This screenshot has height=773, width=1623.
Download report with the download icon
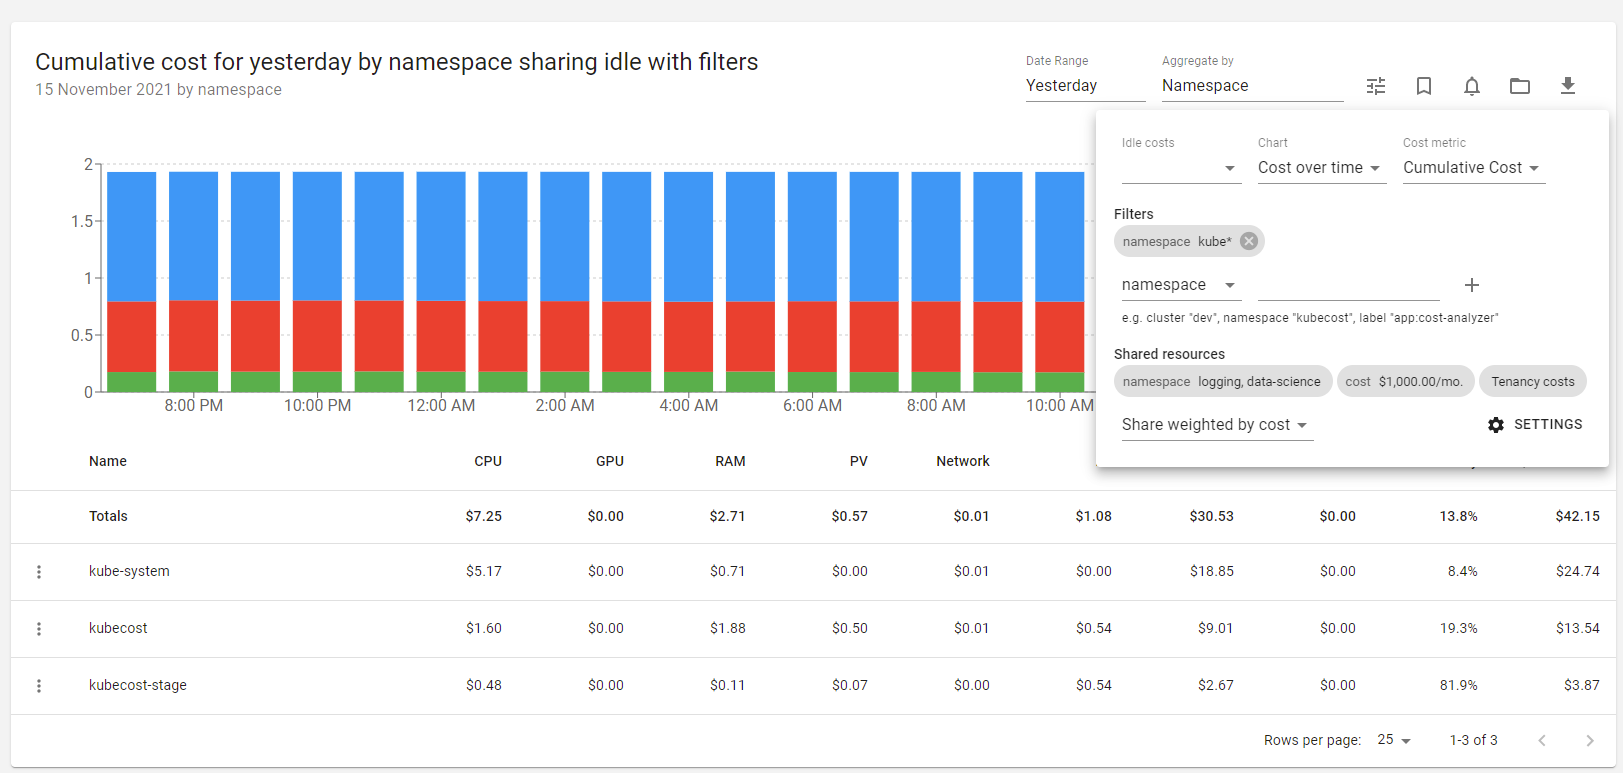tap(1568, 86)
